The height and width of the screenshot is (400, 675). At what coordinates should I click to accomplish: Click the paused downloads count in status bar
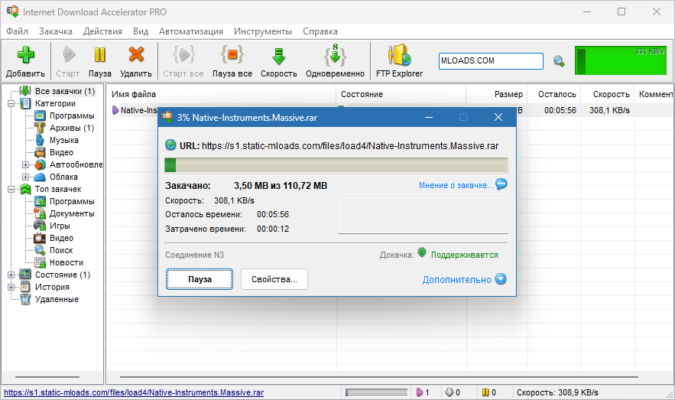(489, 392)
